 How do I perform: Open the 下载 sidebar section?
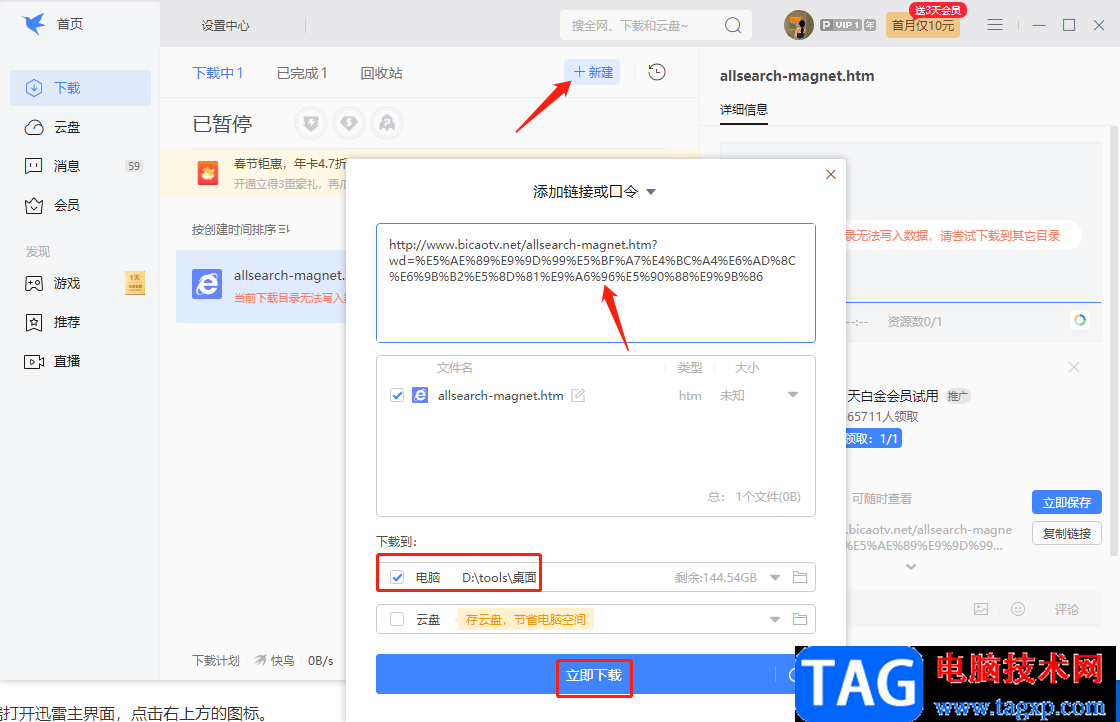(80, 88)
